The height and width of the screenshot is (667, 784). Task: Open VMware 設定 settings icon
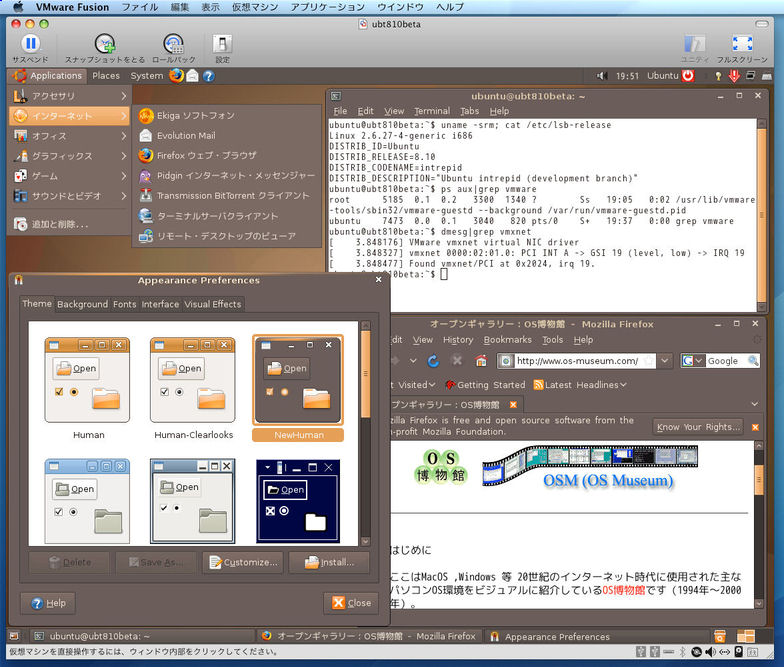click(222, 44)
